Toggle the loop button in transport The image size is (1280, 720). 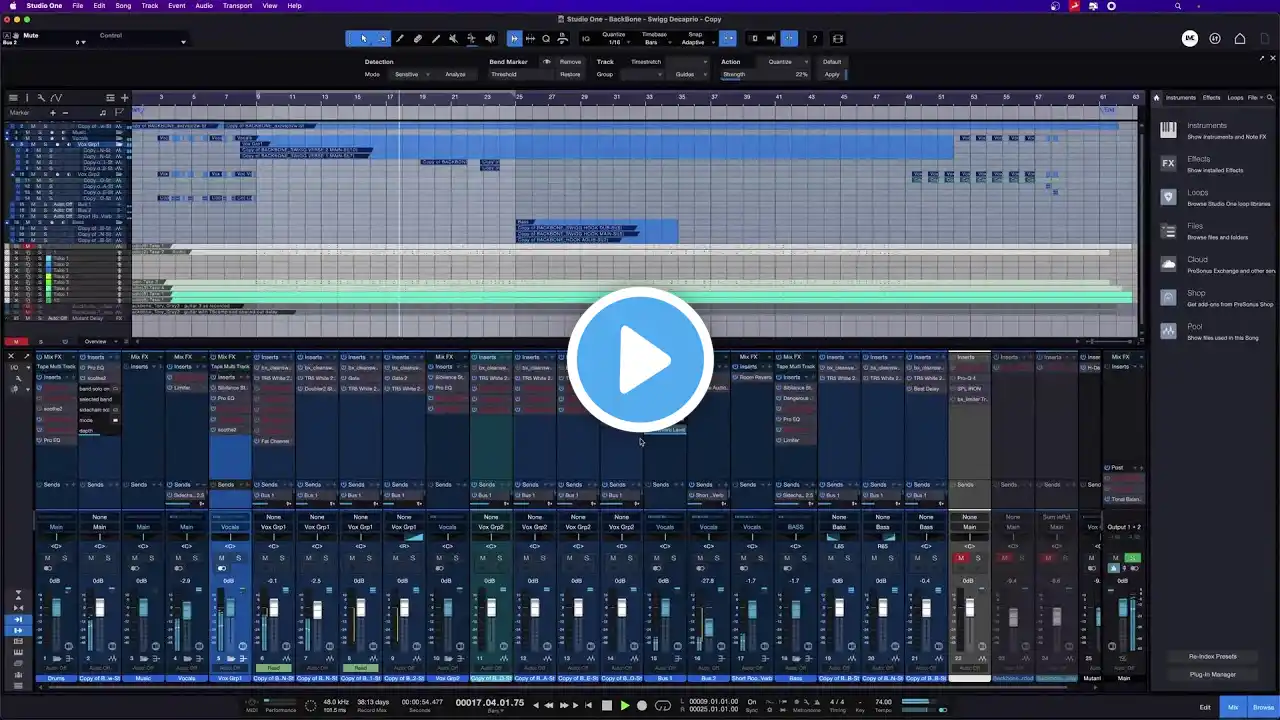tap(663, 705)
